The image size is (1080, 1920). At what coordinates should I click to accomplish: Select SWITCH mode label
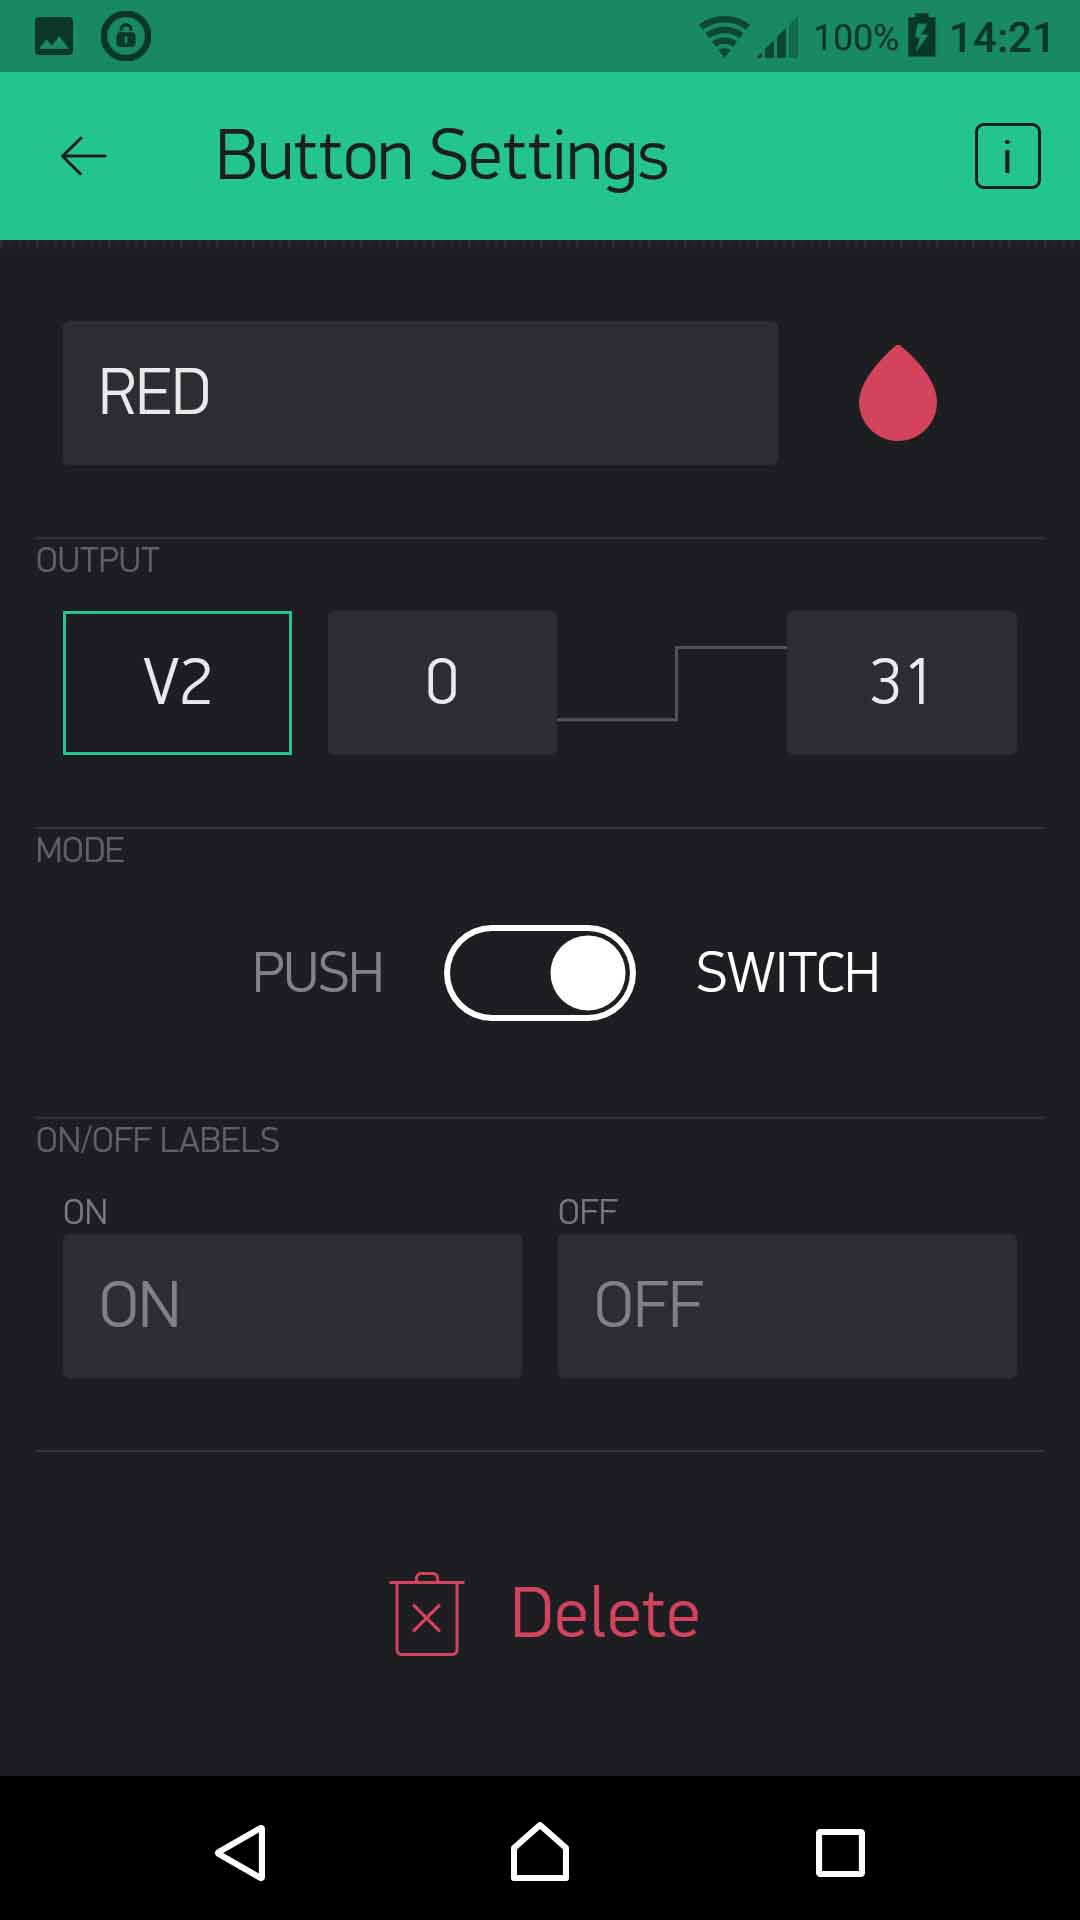click(787, 973)
